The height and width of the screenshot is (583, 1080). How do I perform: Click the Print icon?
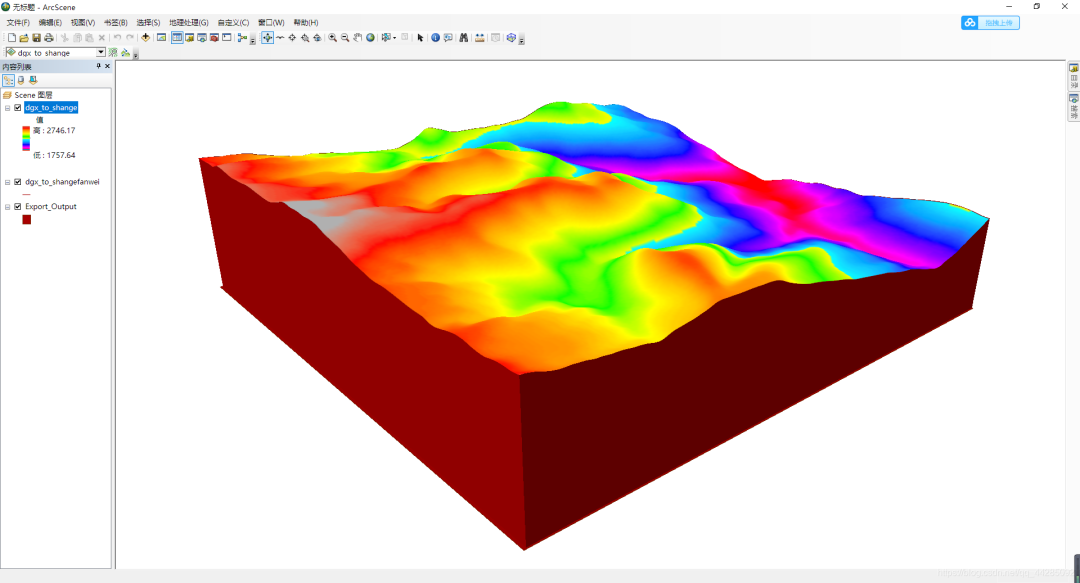point(48,38)
